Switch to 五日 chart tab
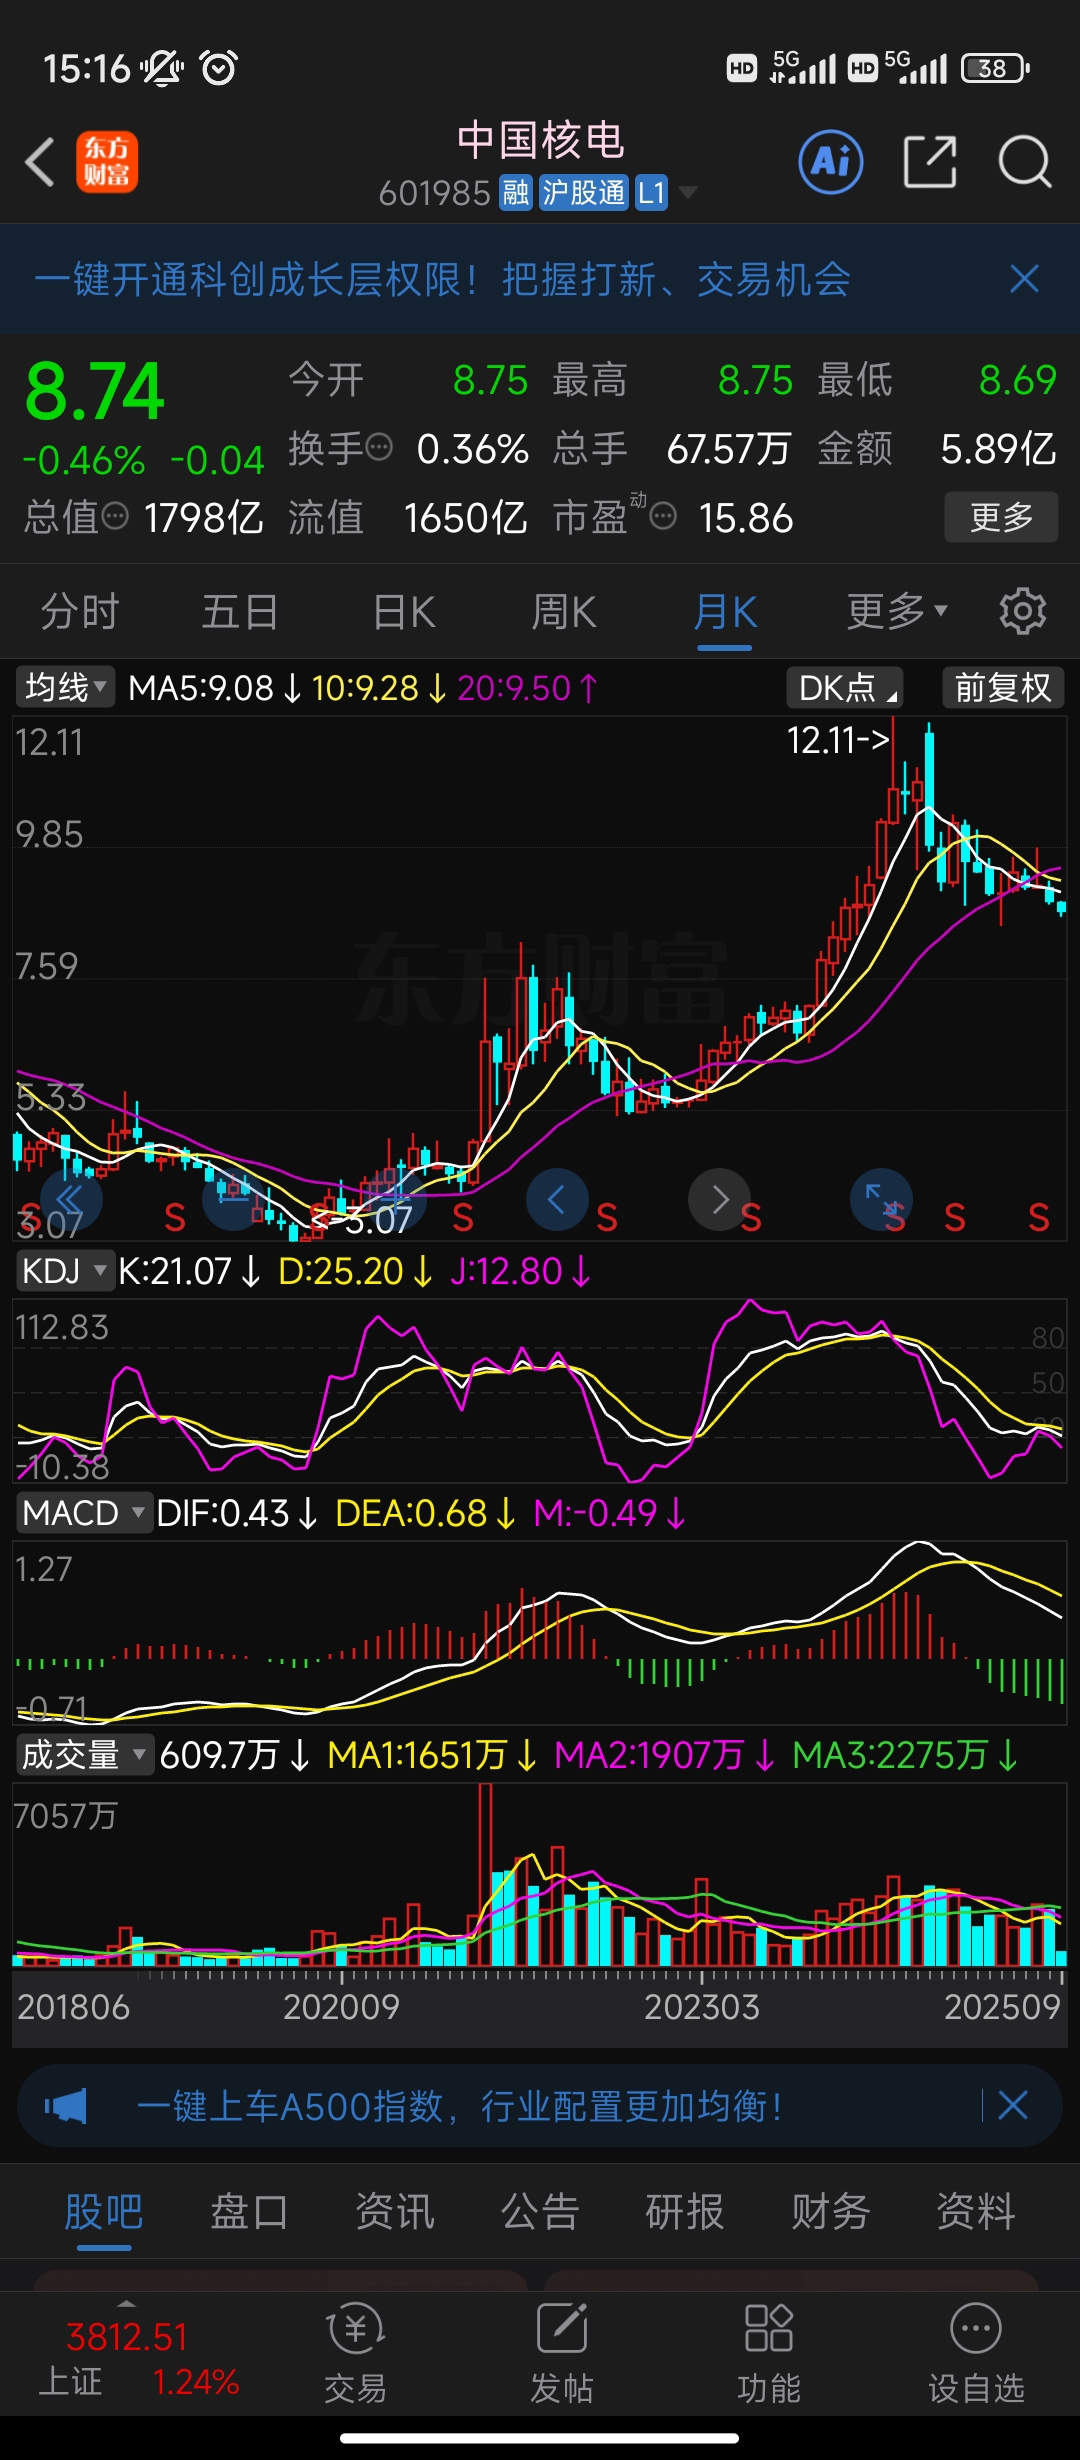The height and width of the screenshot is (2460, 1080). click(x=240, y=611)
